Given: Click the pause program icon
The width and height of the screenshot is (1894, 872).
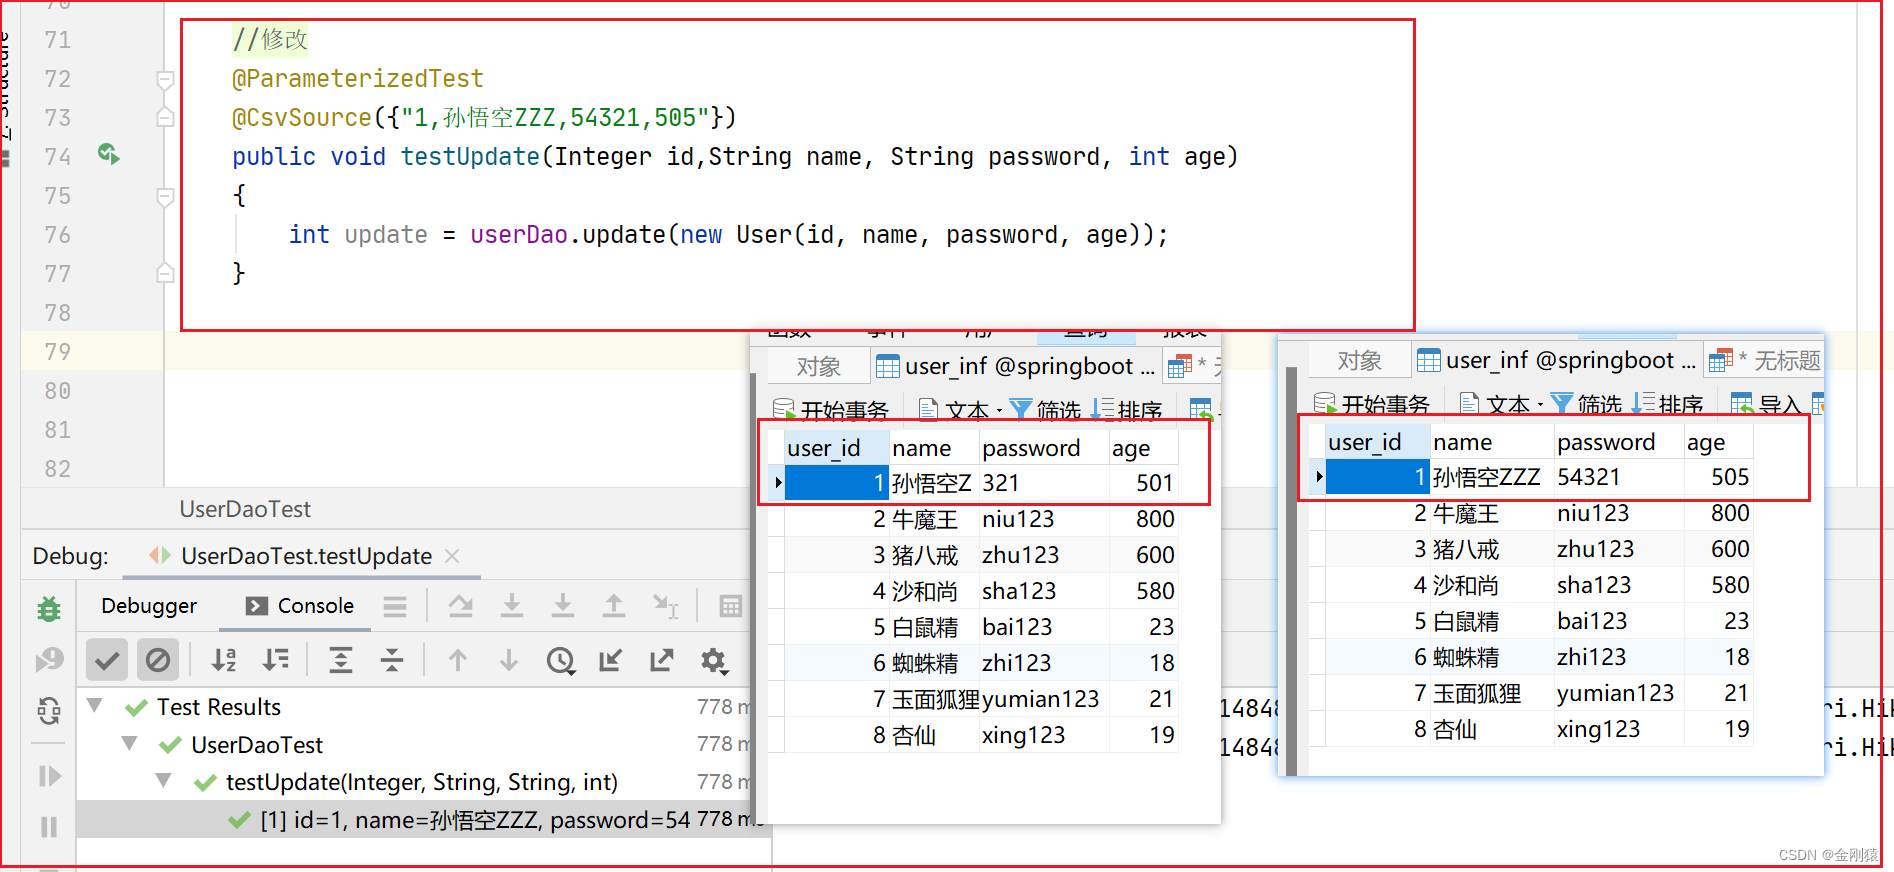Looking at the screenshot, I should [48, 827].
